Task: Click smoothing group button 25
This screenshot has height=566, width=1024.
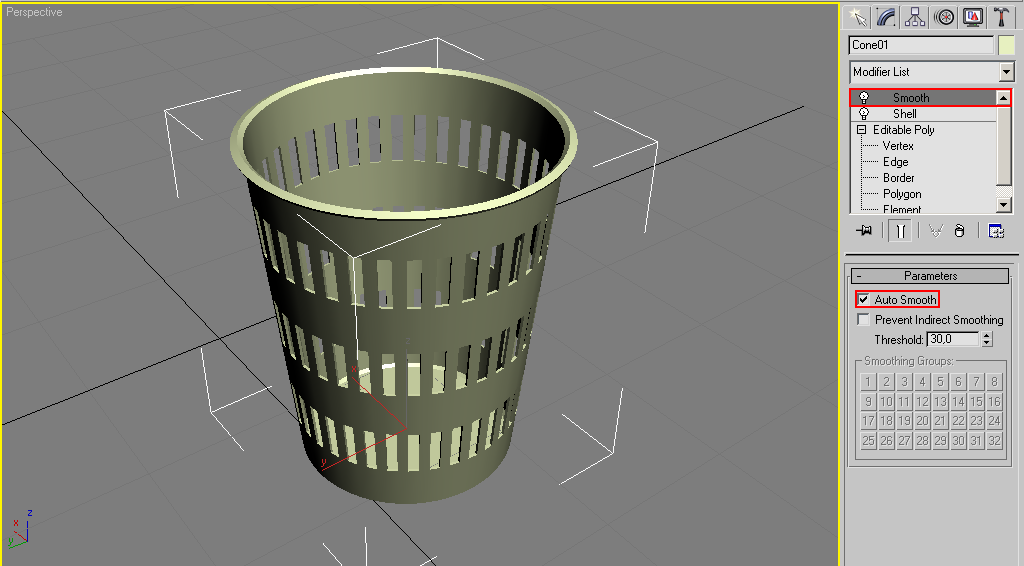Action: 868,440
